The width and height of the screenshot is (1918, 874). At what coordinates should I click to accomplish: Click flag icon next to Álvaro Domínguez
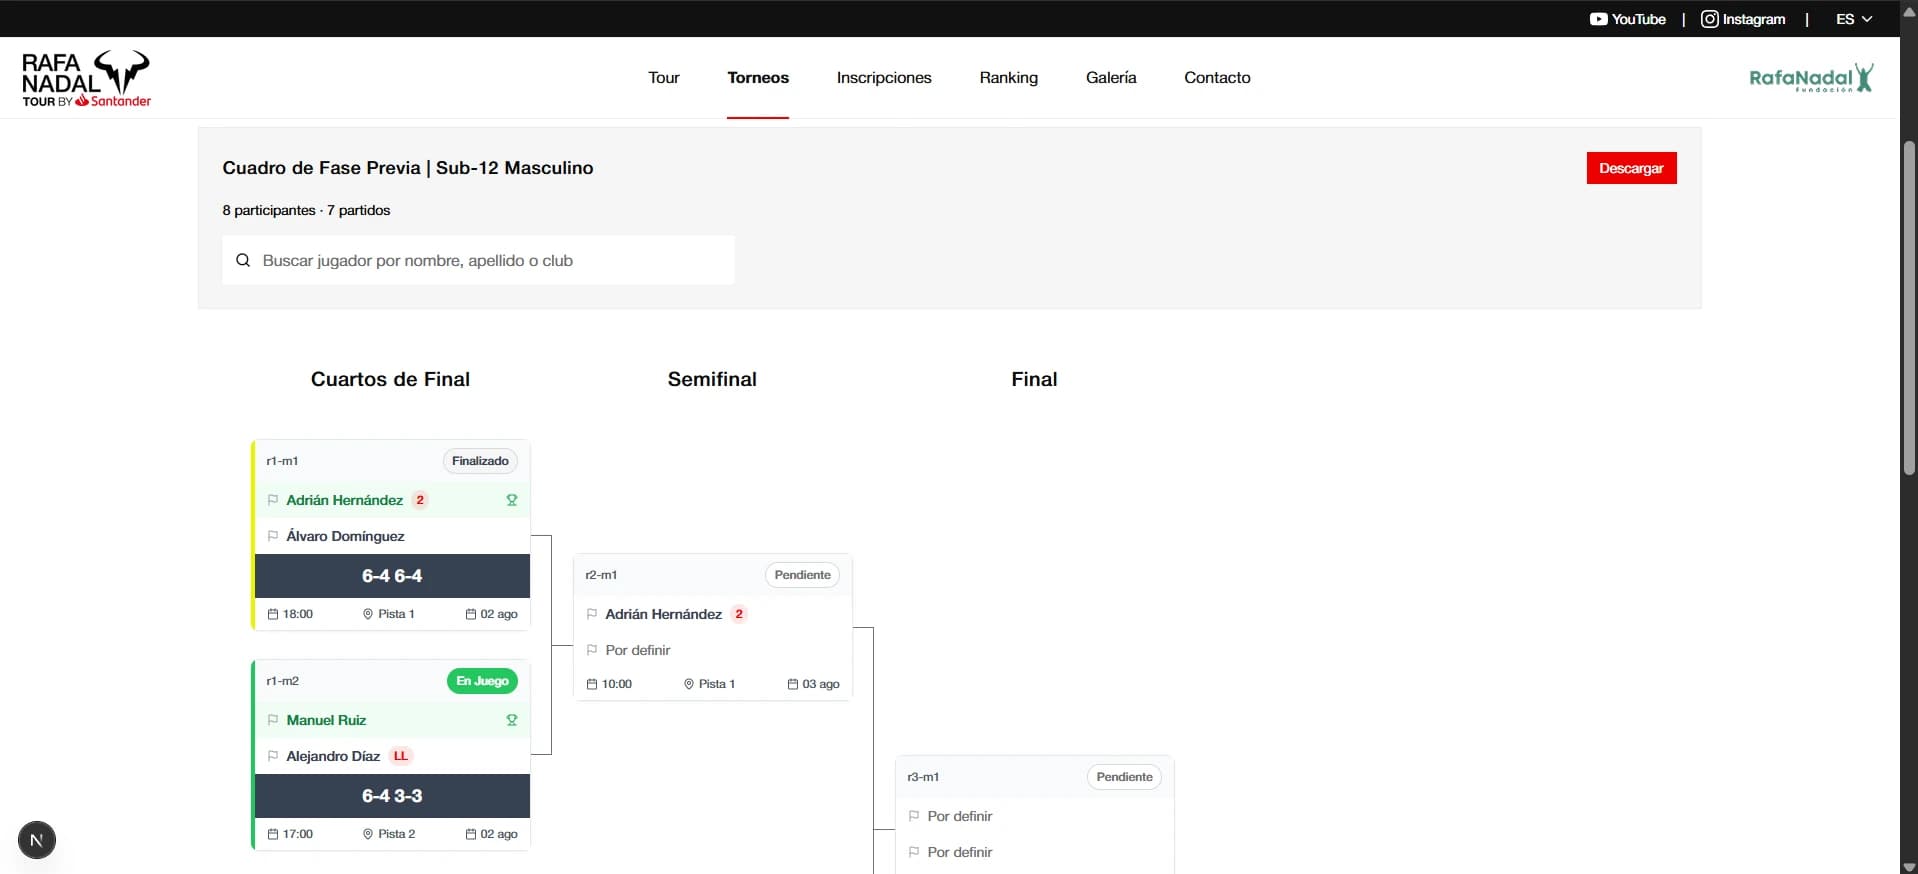click(x=273, y=536)
